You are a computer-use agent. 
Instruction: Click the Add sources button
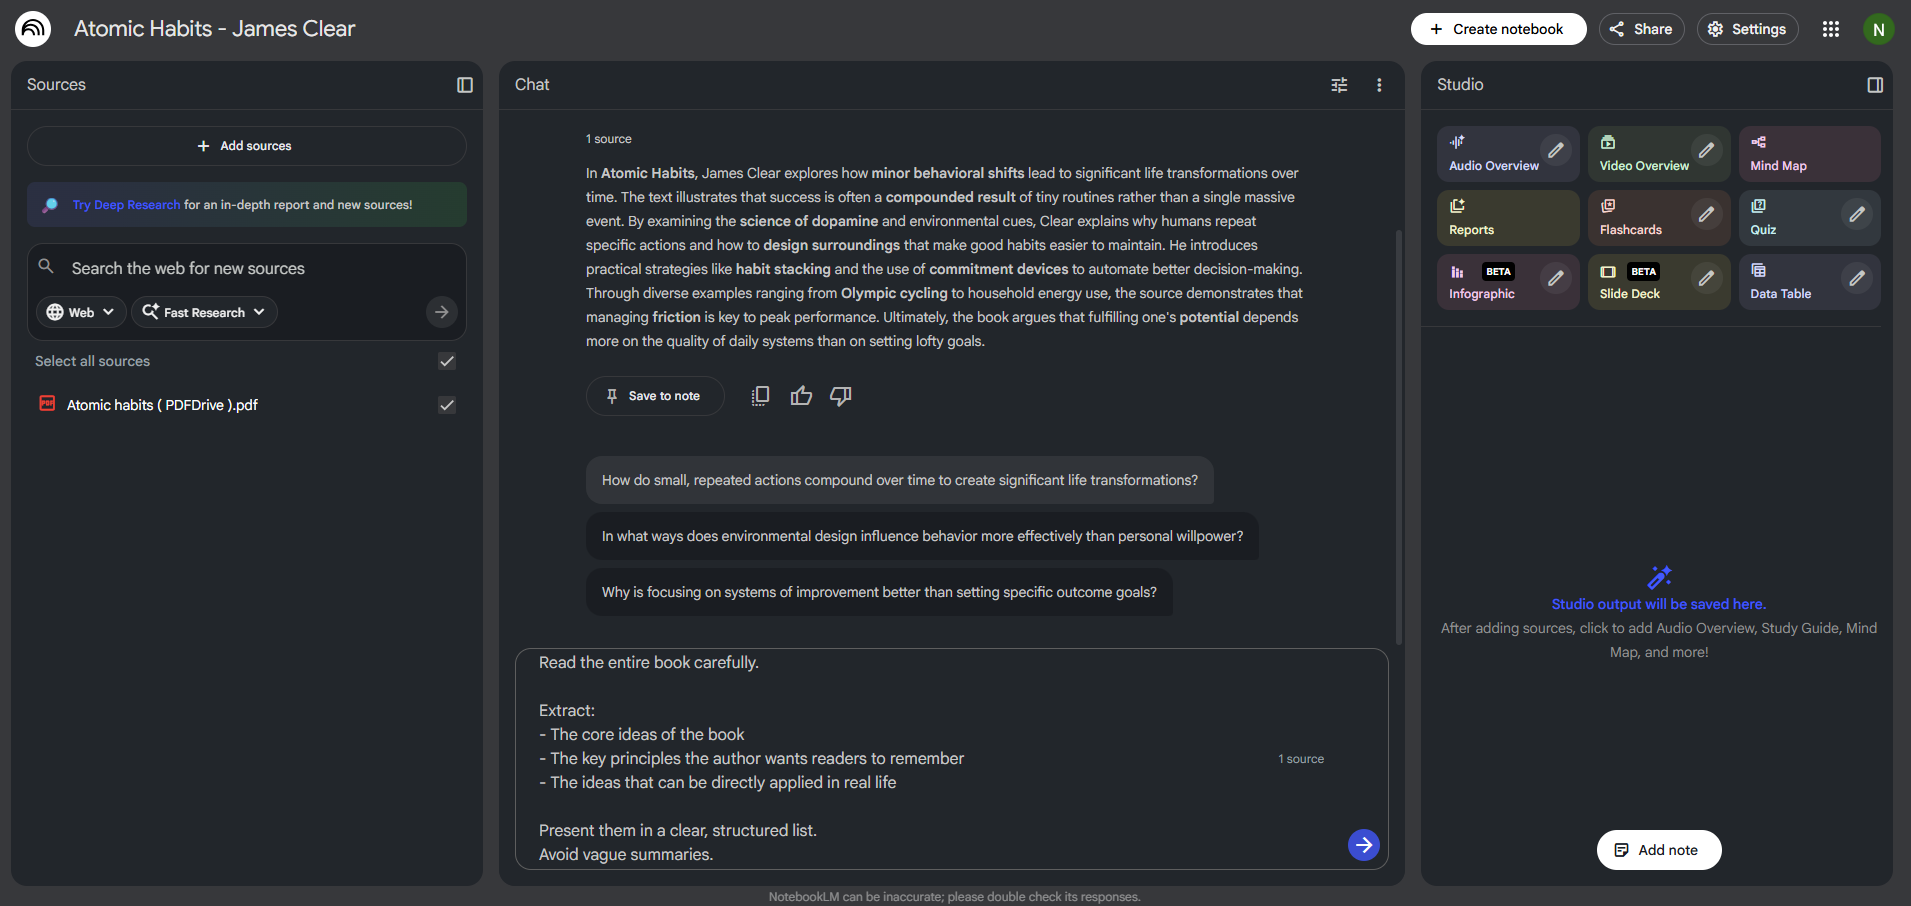pyautogui.click(x=246, y=146)
